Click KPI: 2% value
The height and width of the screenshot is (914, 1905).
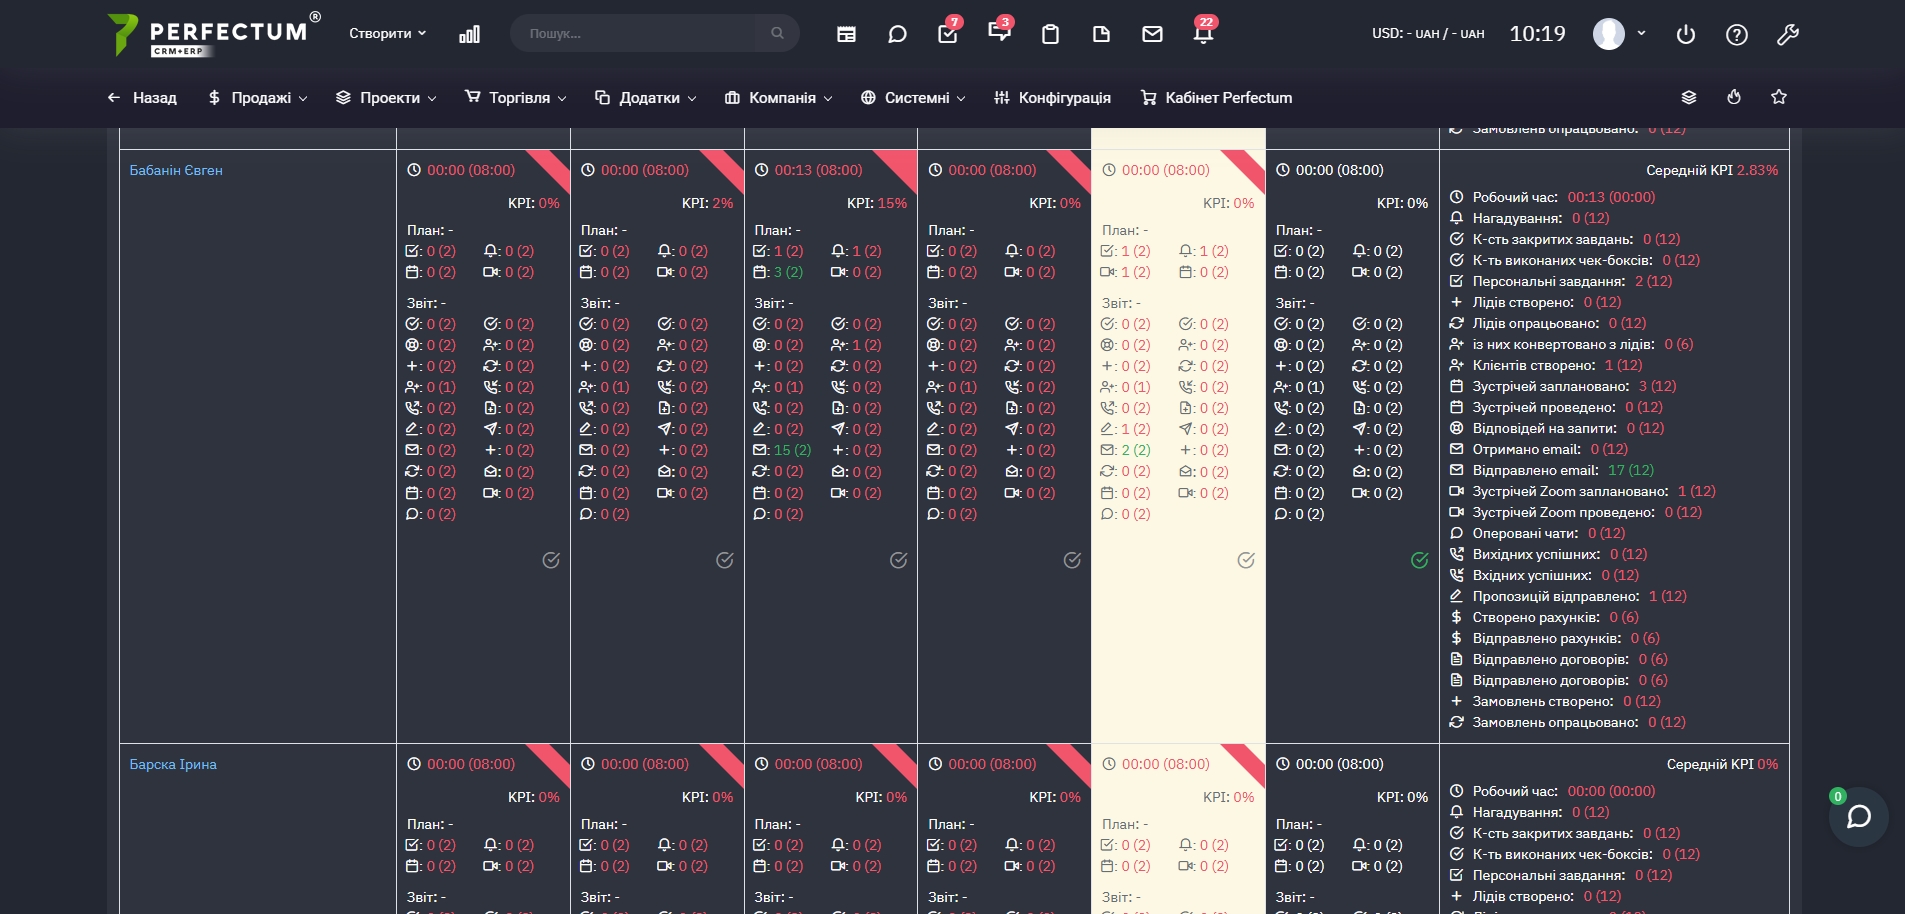[707, 203]
